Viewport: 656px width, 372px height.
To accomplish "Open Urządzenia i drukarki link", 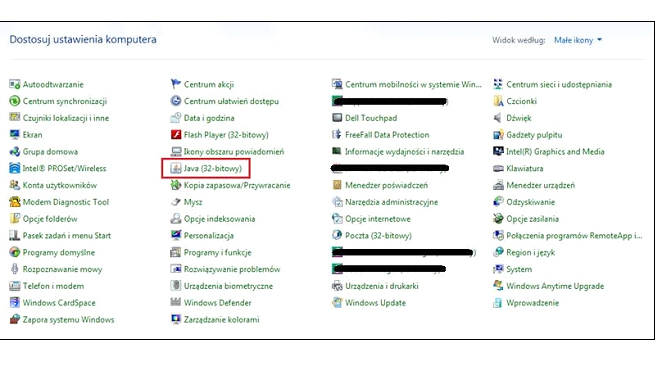I will [x=382, y=286].
